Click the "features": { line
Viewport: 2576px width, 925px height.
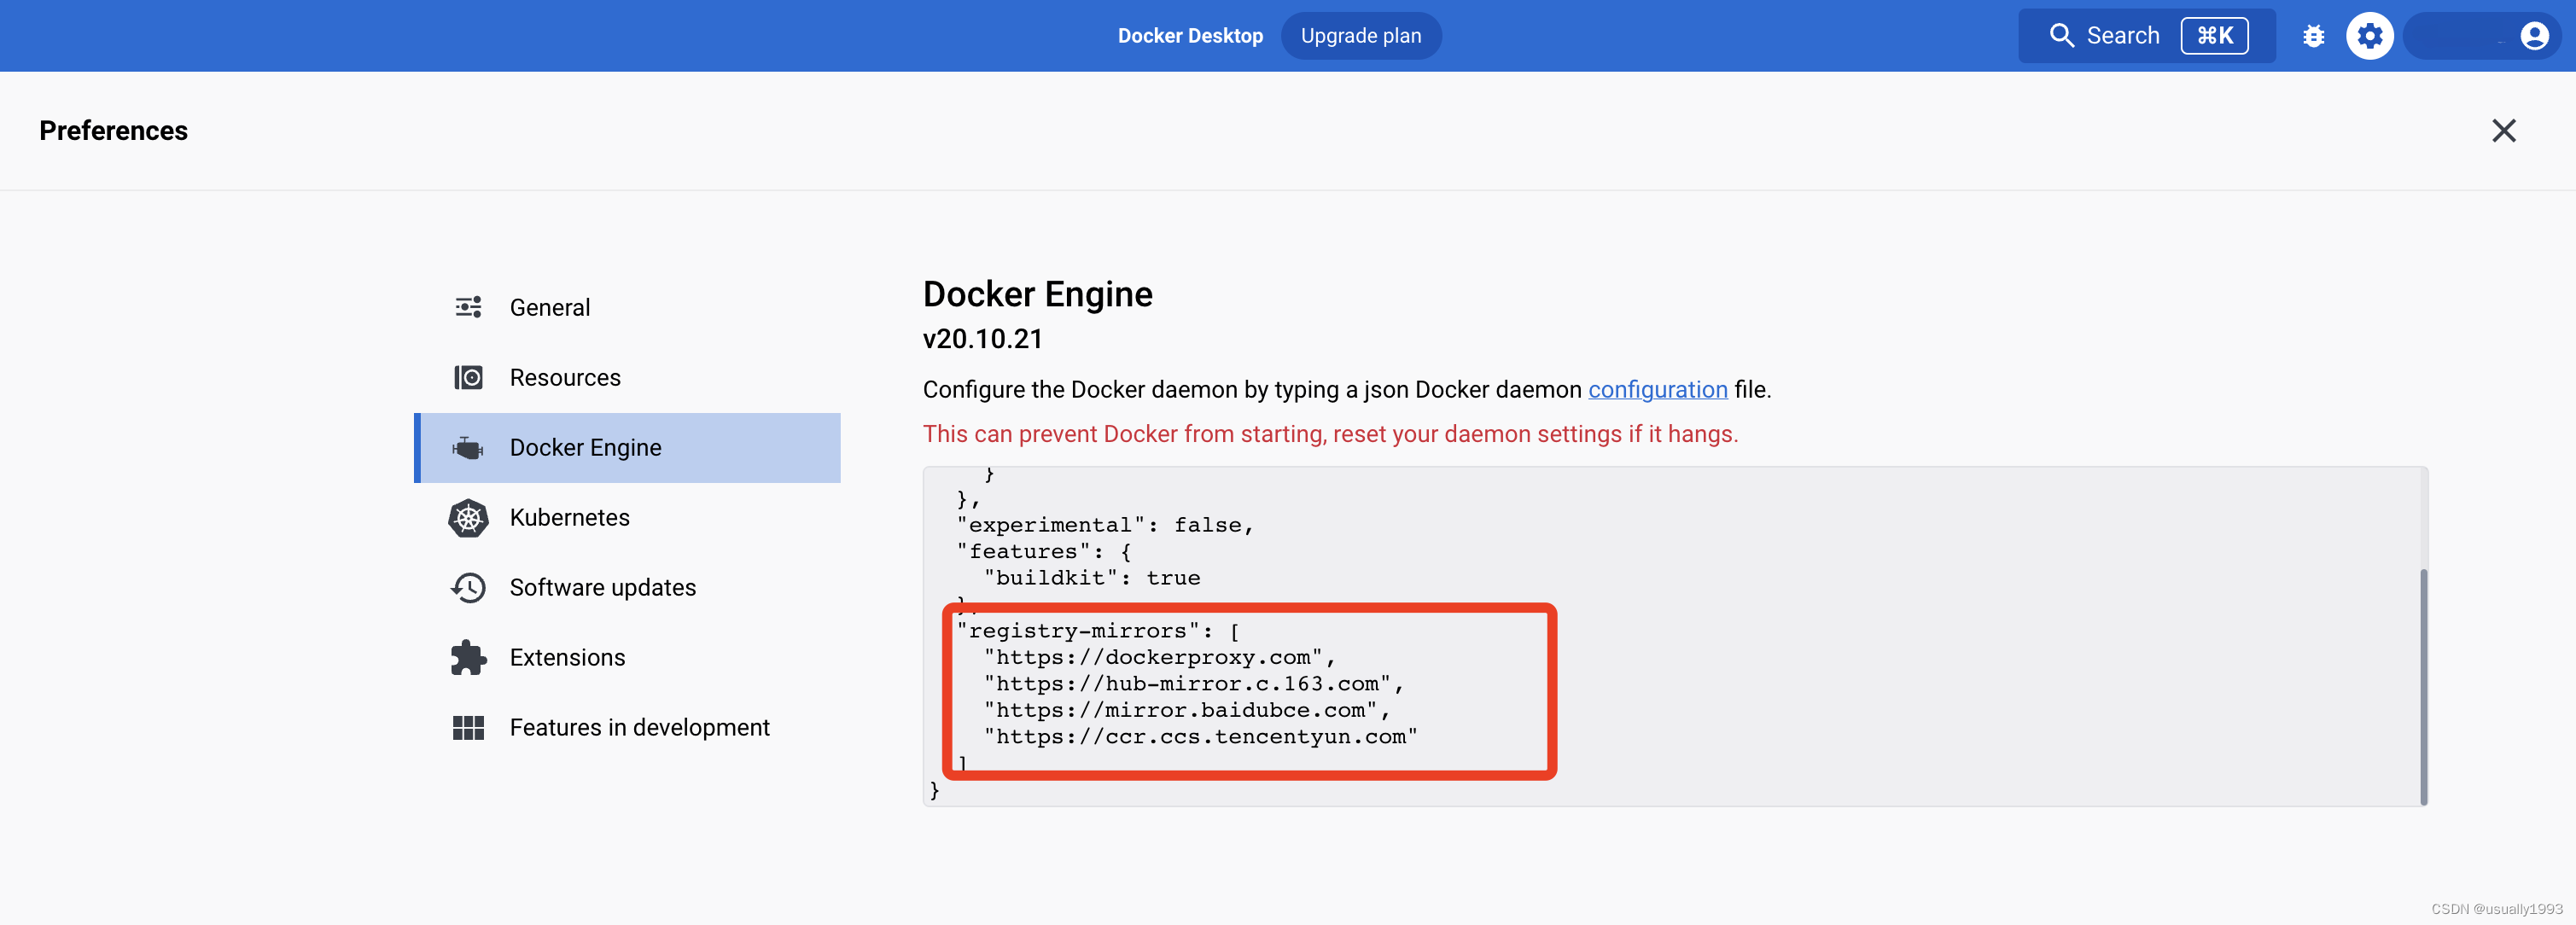click(x=1044, y=552)
